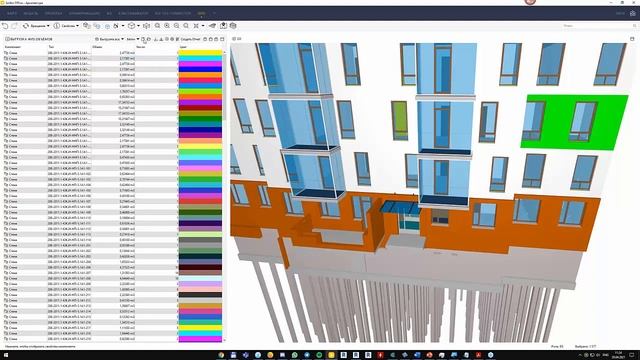
Task: Click the toolbar icon right of the Свойства dropdown
Action: pos(87,26)
